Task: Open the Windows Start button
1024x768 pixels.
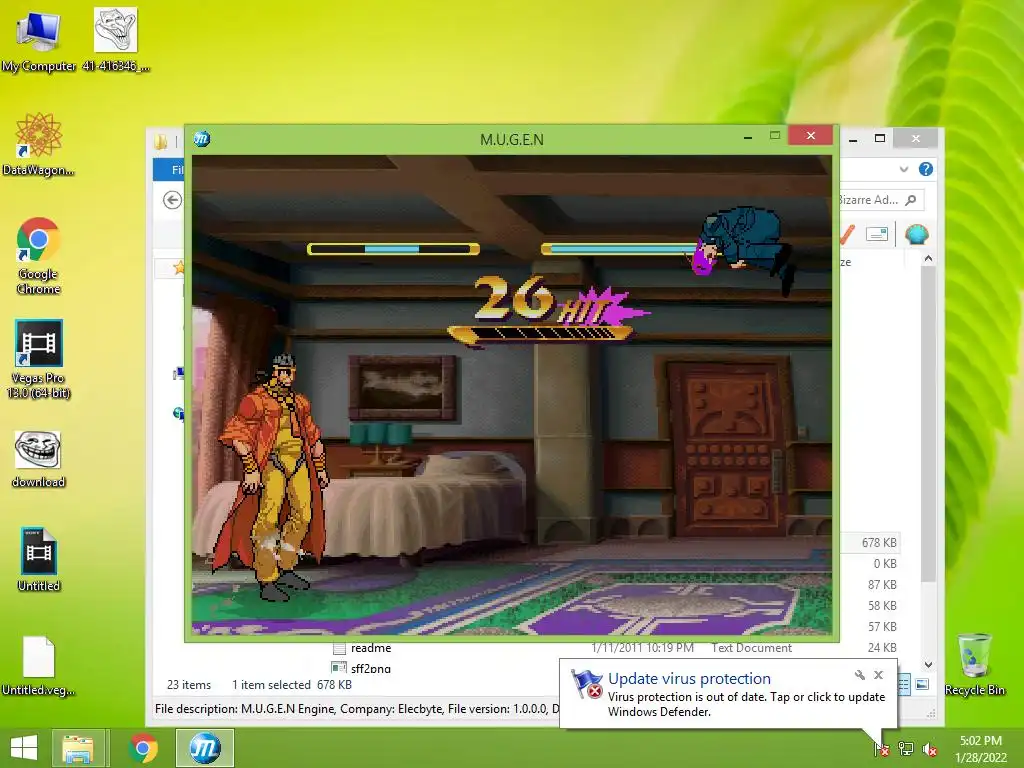Action: click(24, 748)
